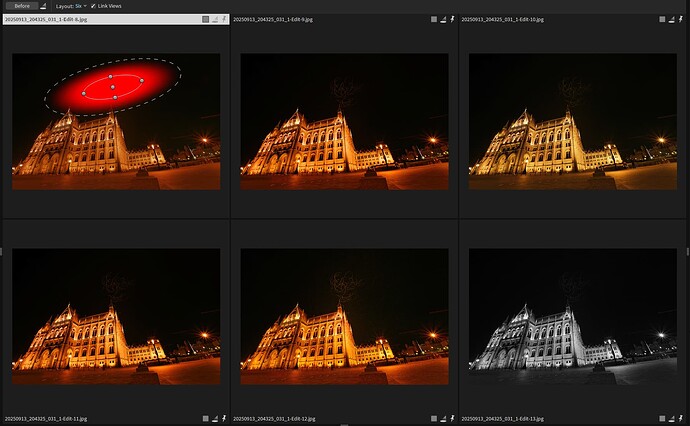Toggle the Link Views checkbox
The width and height of the screenshot is (690, 426).
[x=93, y=6]
